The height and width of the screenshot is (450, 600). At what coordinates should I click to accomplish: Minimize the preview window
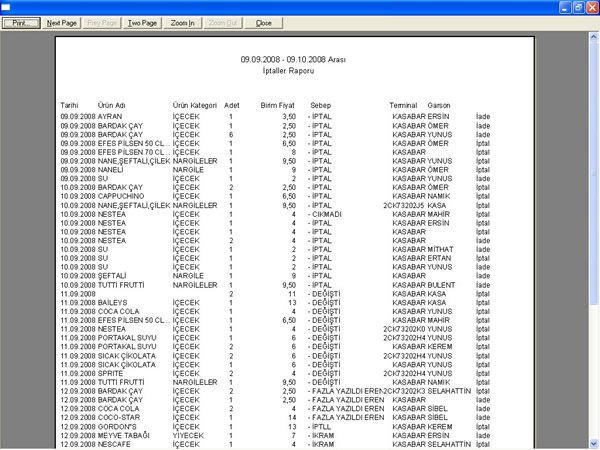coord(565,7)
